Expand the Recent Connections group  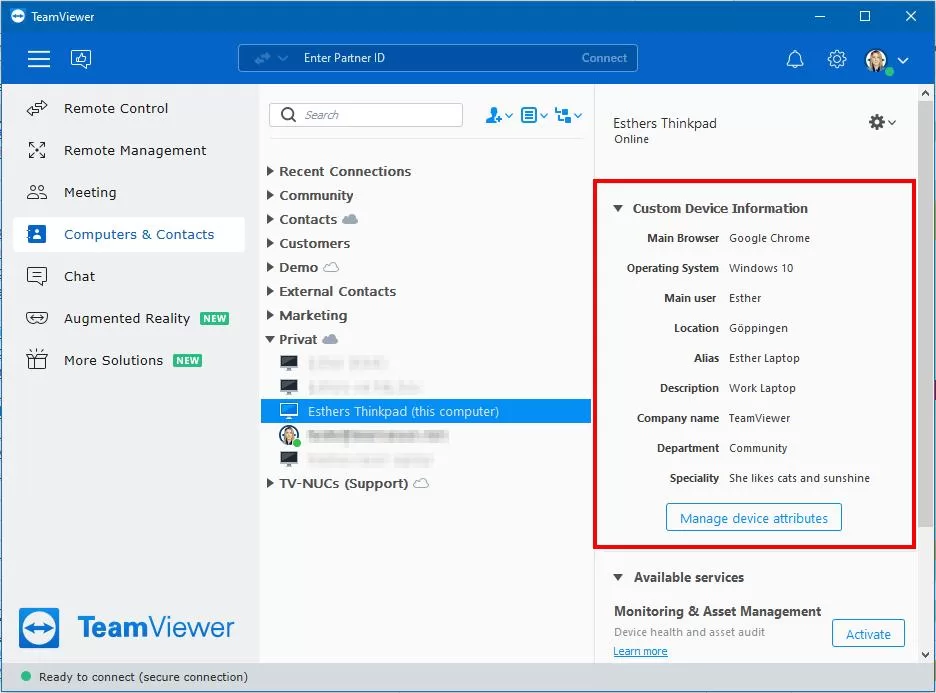[x=344, y=171]
